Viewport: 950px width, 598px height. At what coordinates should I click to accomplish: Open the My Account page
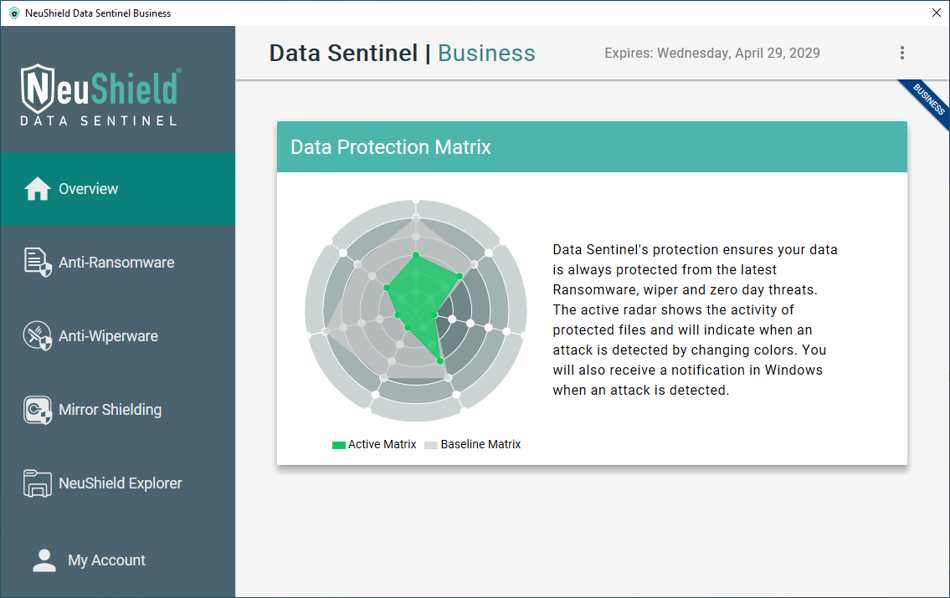106,560
